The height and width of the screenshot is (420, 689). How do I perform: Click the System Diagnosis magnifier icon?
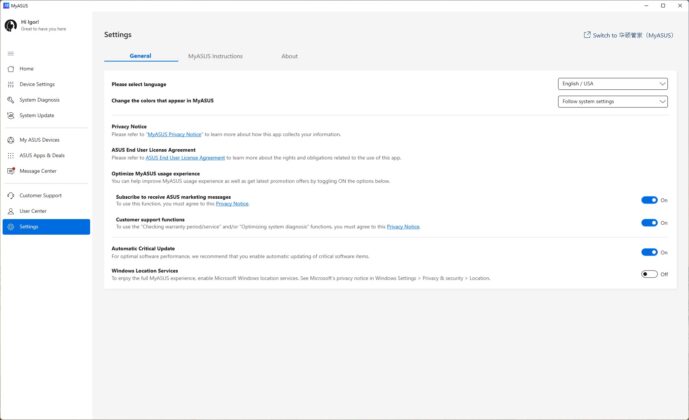click(x=11, y=100)
